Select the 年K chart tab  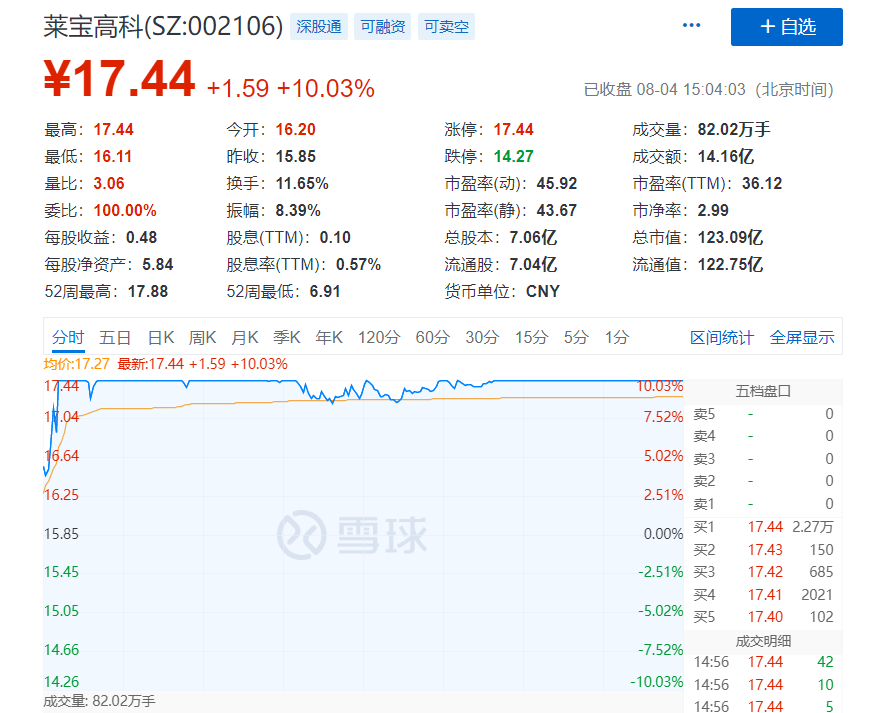(329, 338)
